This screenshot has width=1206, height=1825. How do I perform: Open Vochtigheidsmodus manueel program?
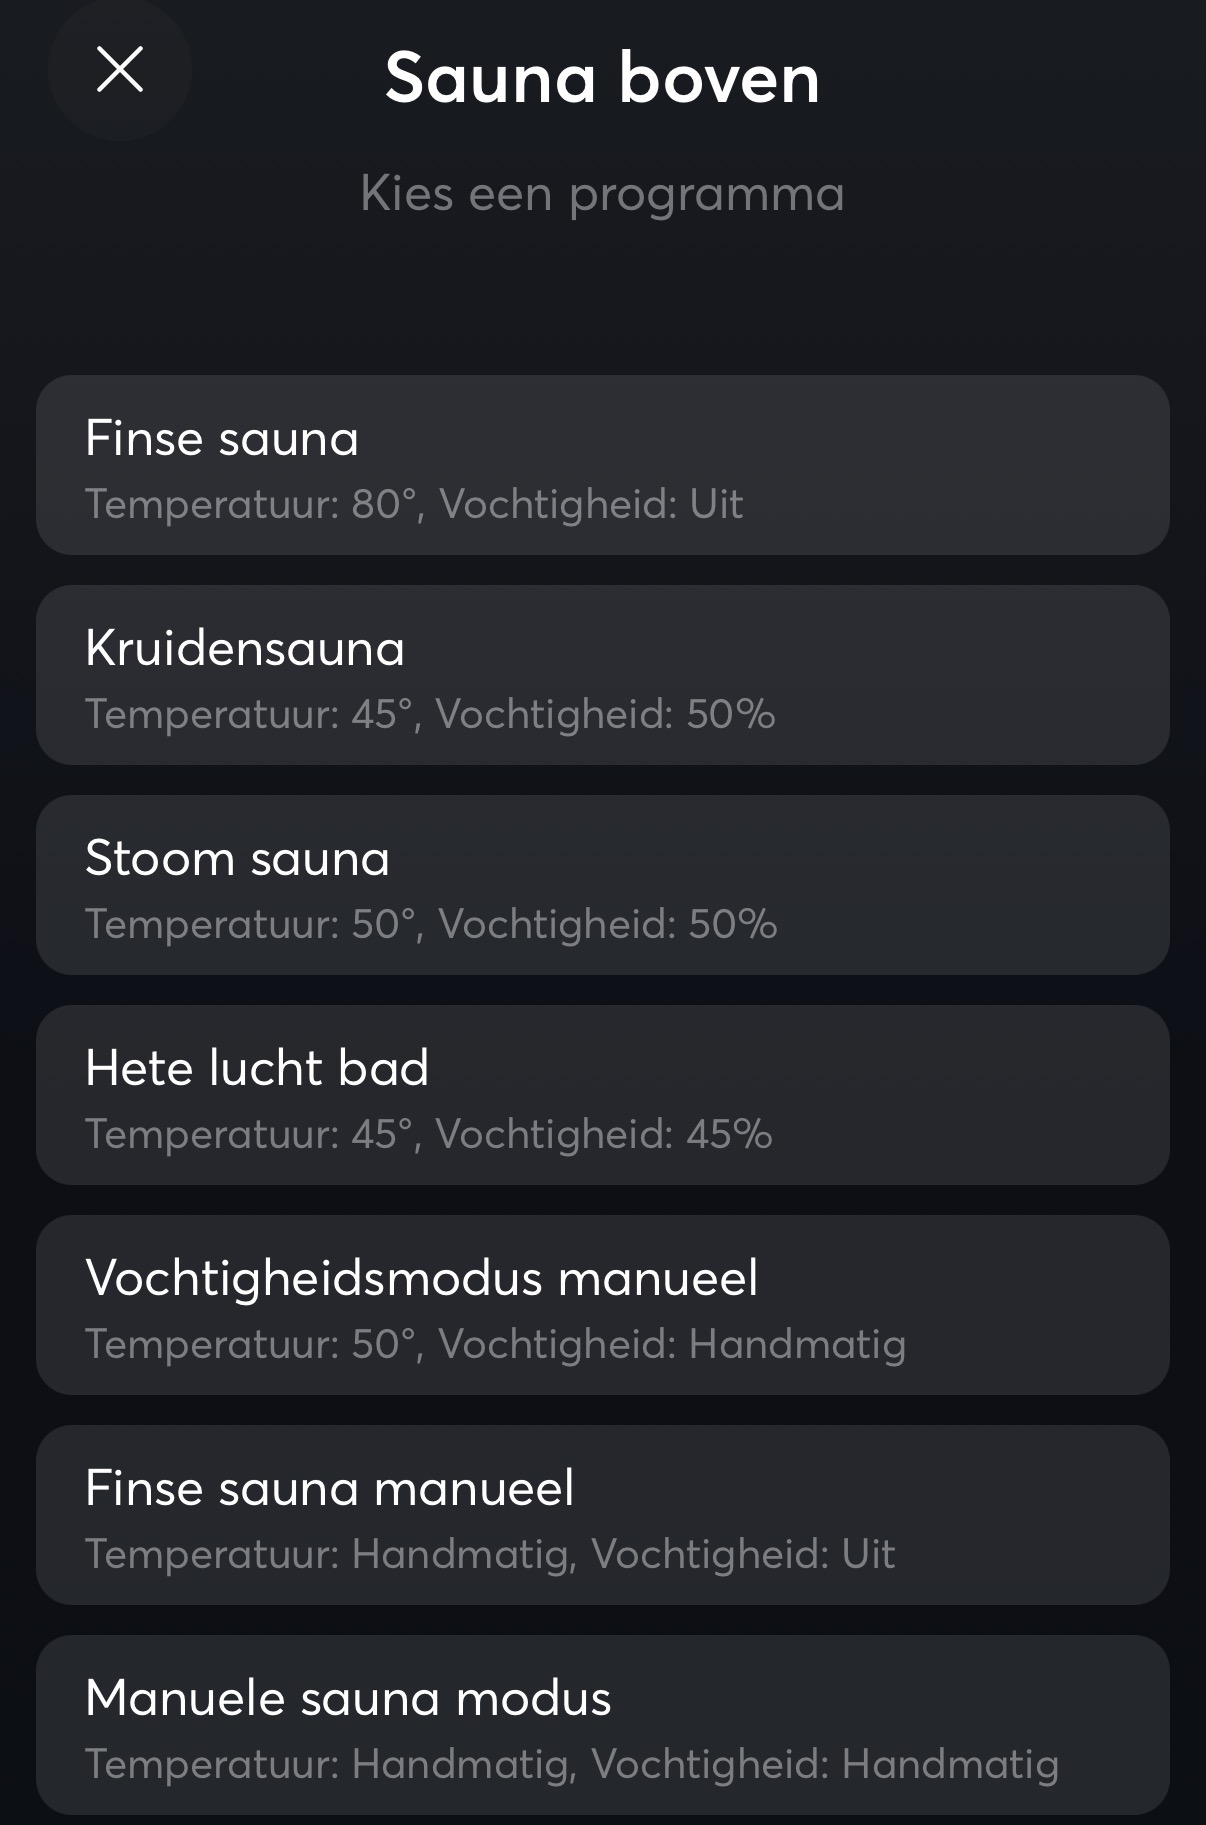(x=602, y=1305)
